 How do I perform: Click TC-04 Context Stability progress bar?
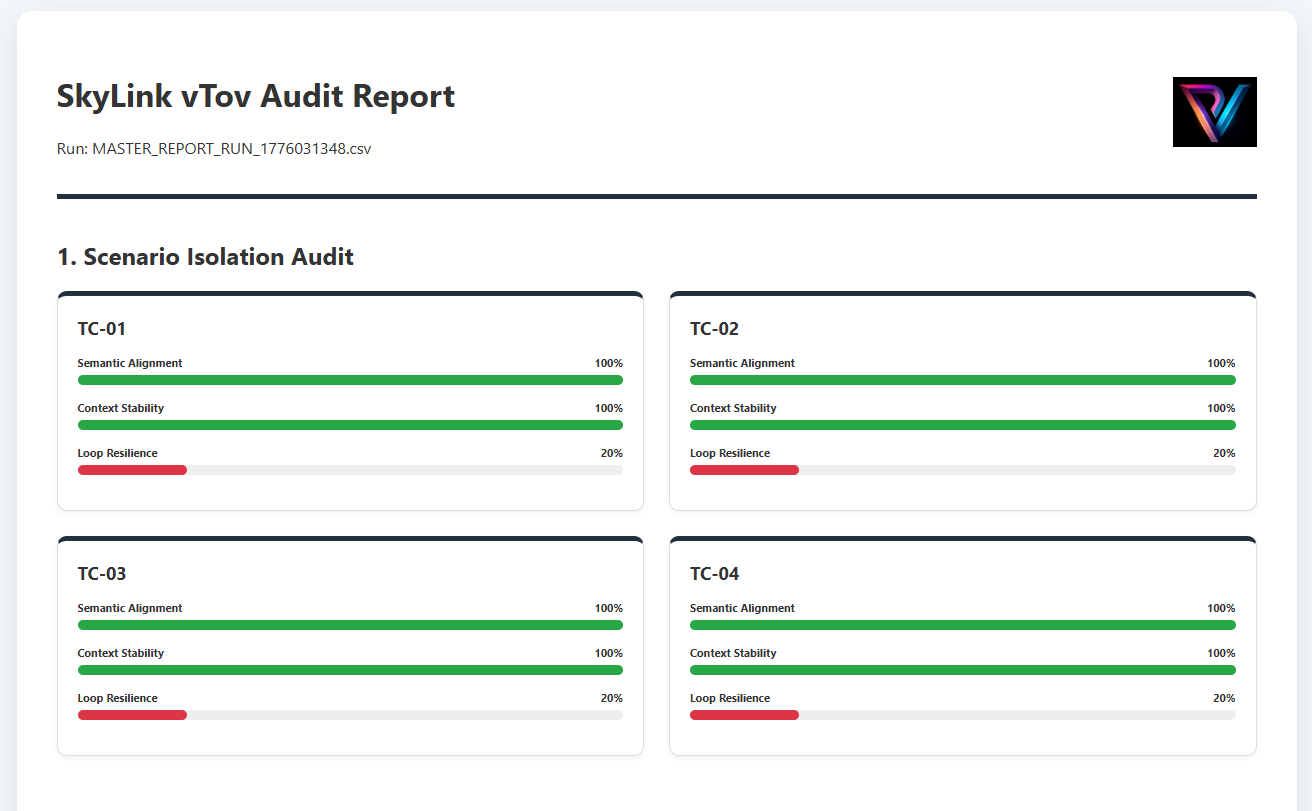click(x=963, y=670)
